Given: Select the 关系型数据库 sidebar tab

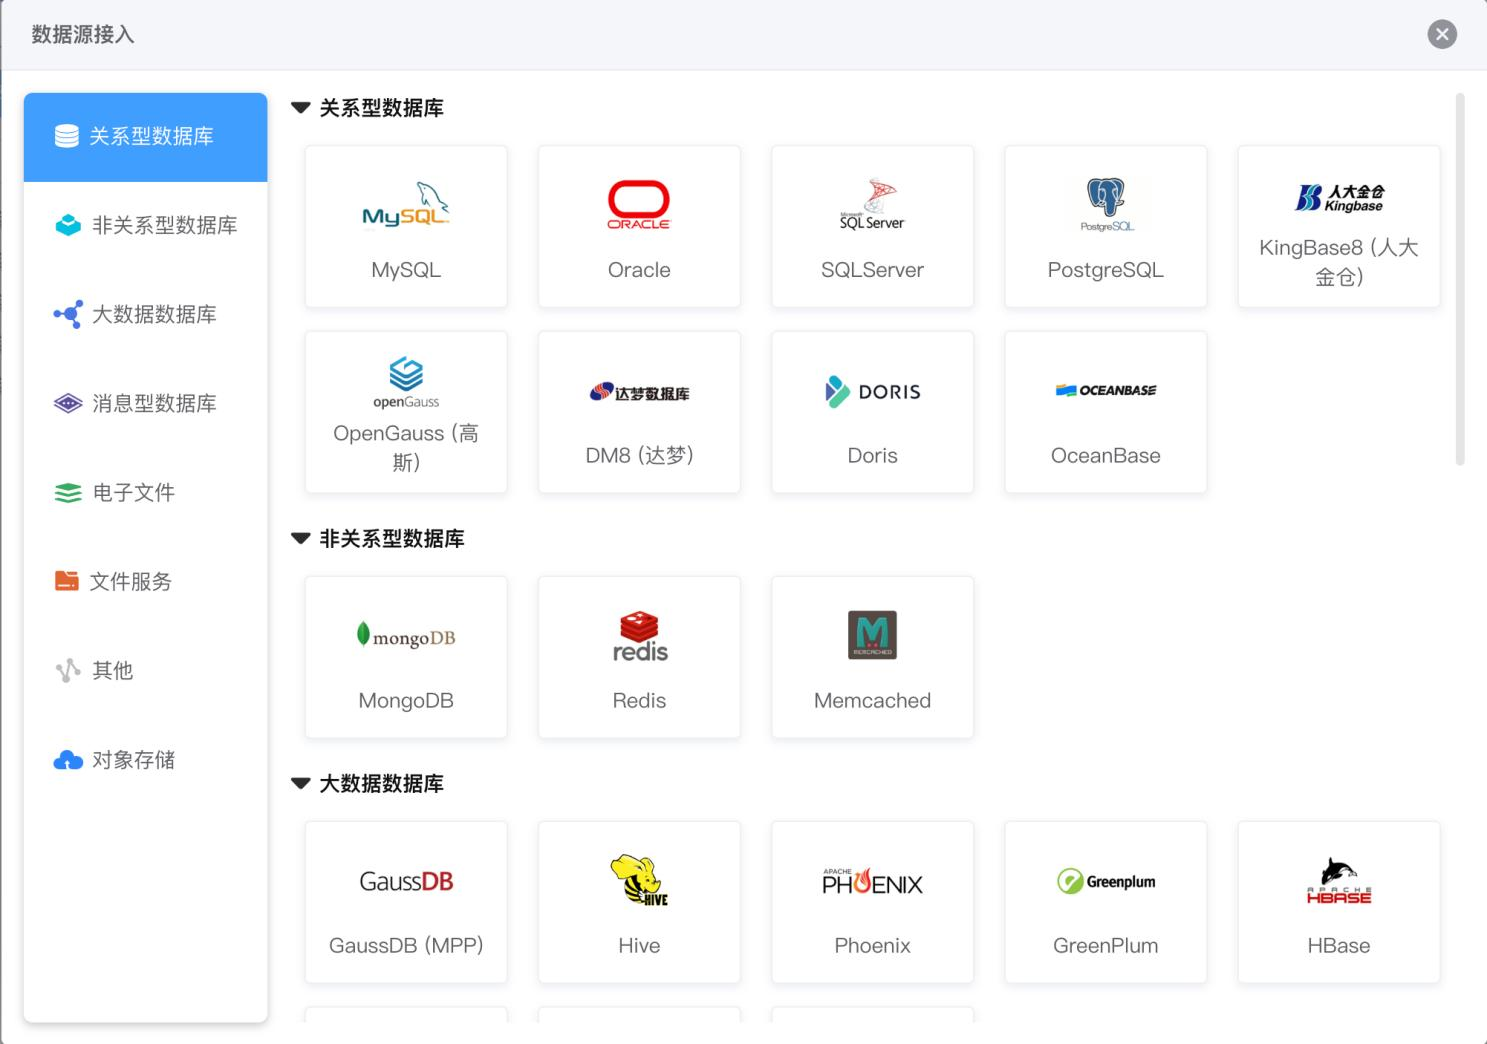Looking at the screenshot, I should [x=146, y=137].
